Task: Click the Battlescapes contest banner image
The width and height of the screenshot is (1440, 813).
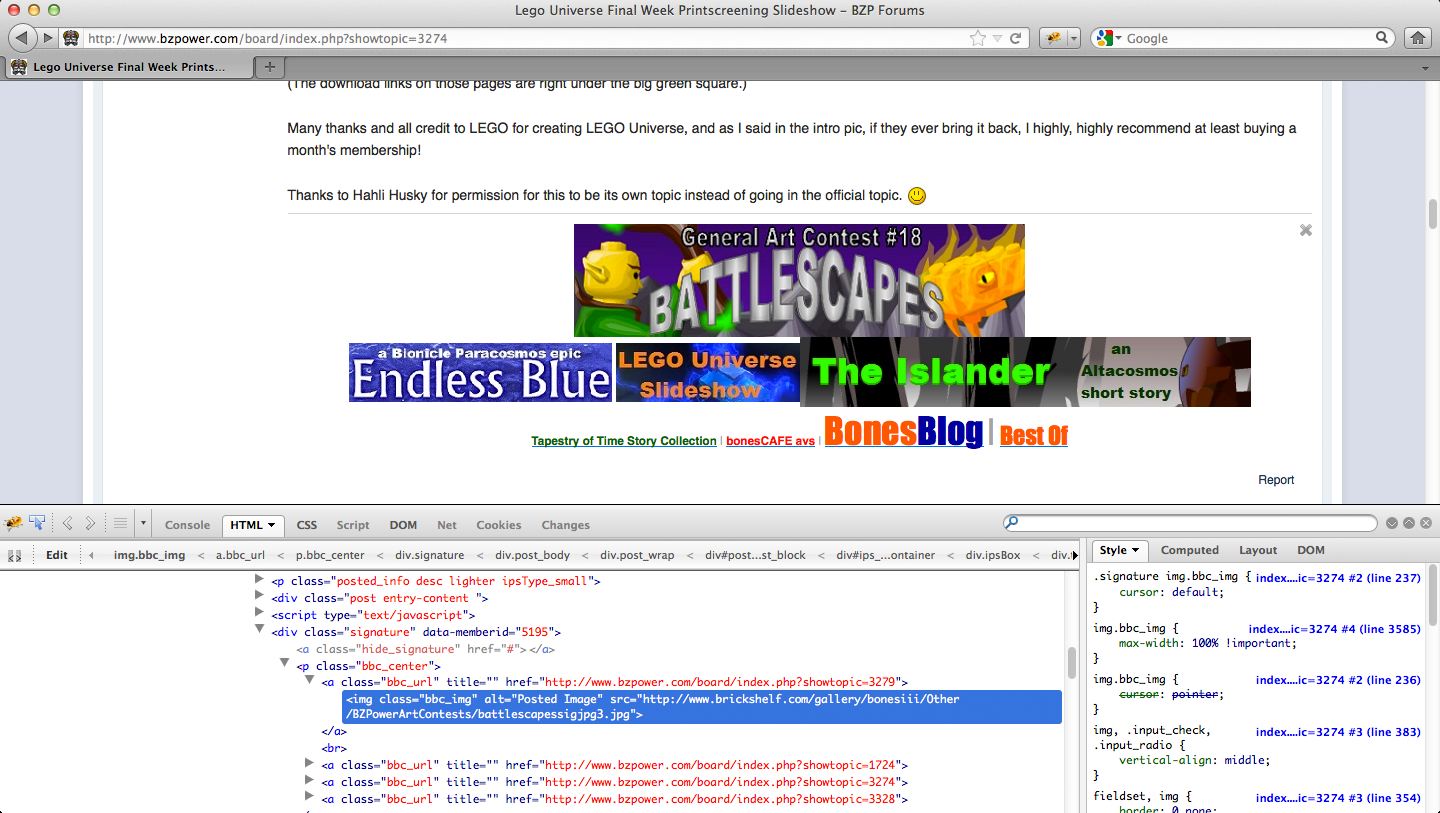Action: [x=799, y=280]
